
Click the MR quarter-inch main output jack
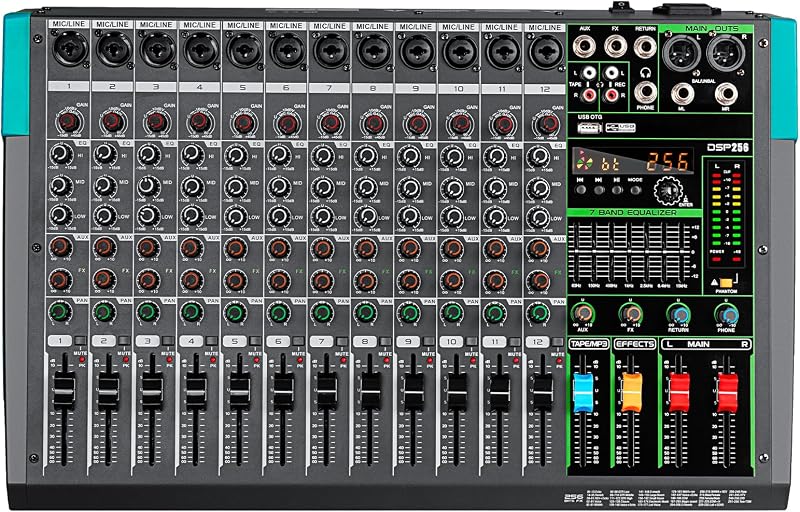(x=726, y=94)
